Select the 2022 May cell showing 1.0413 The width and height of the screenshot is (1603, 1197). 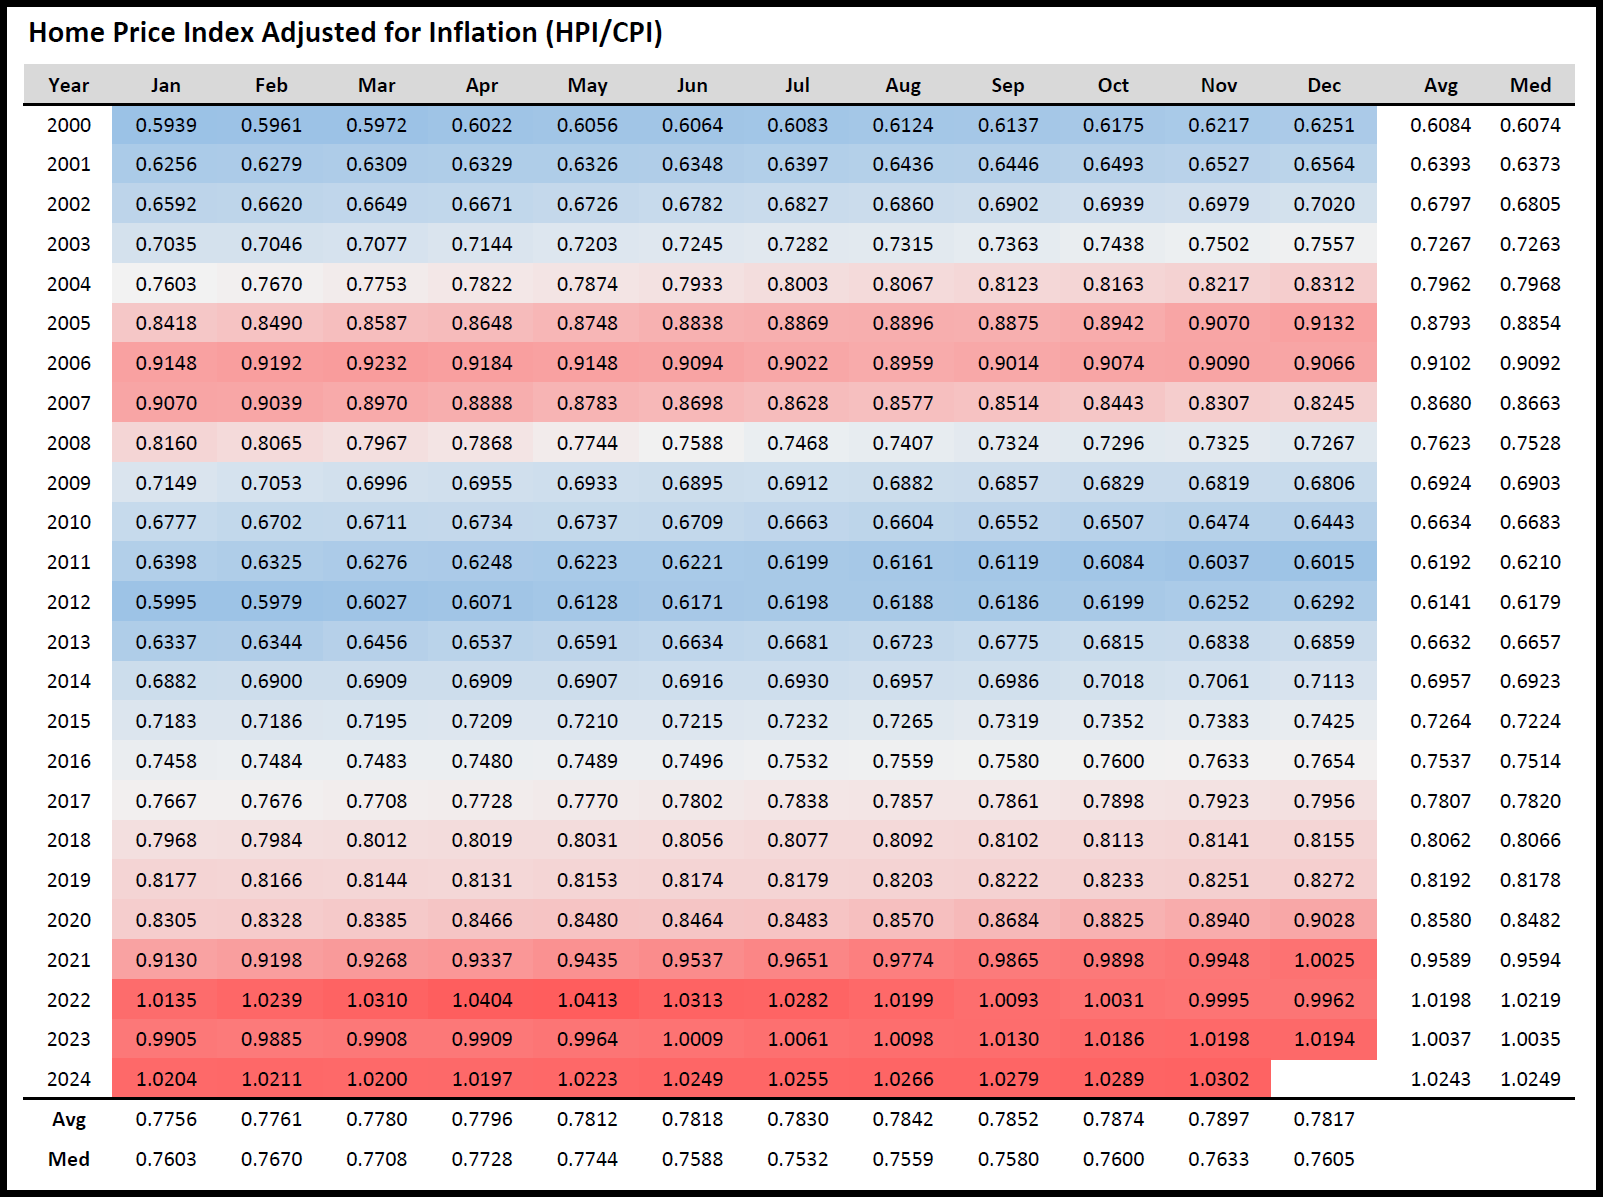587,1000
